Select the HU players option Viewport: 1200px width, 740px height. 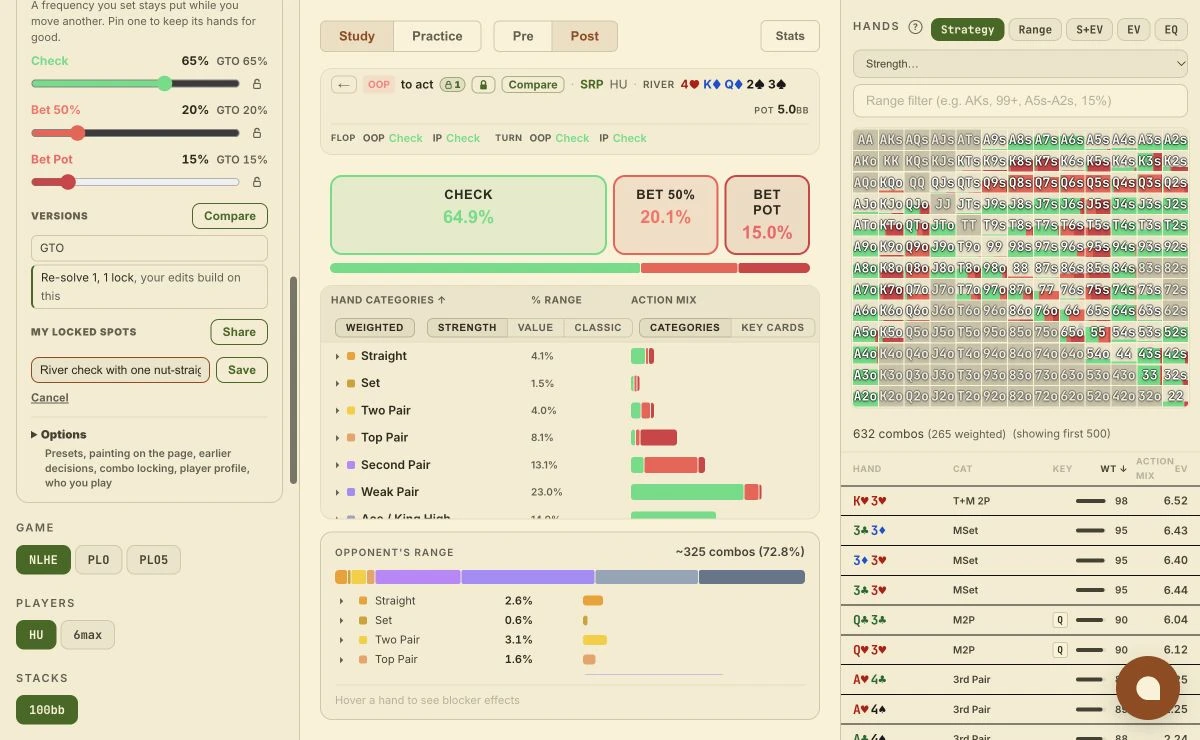36,635
